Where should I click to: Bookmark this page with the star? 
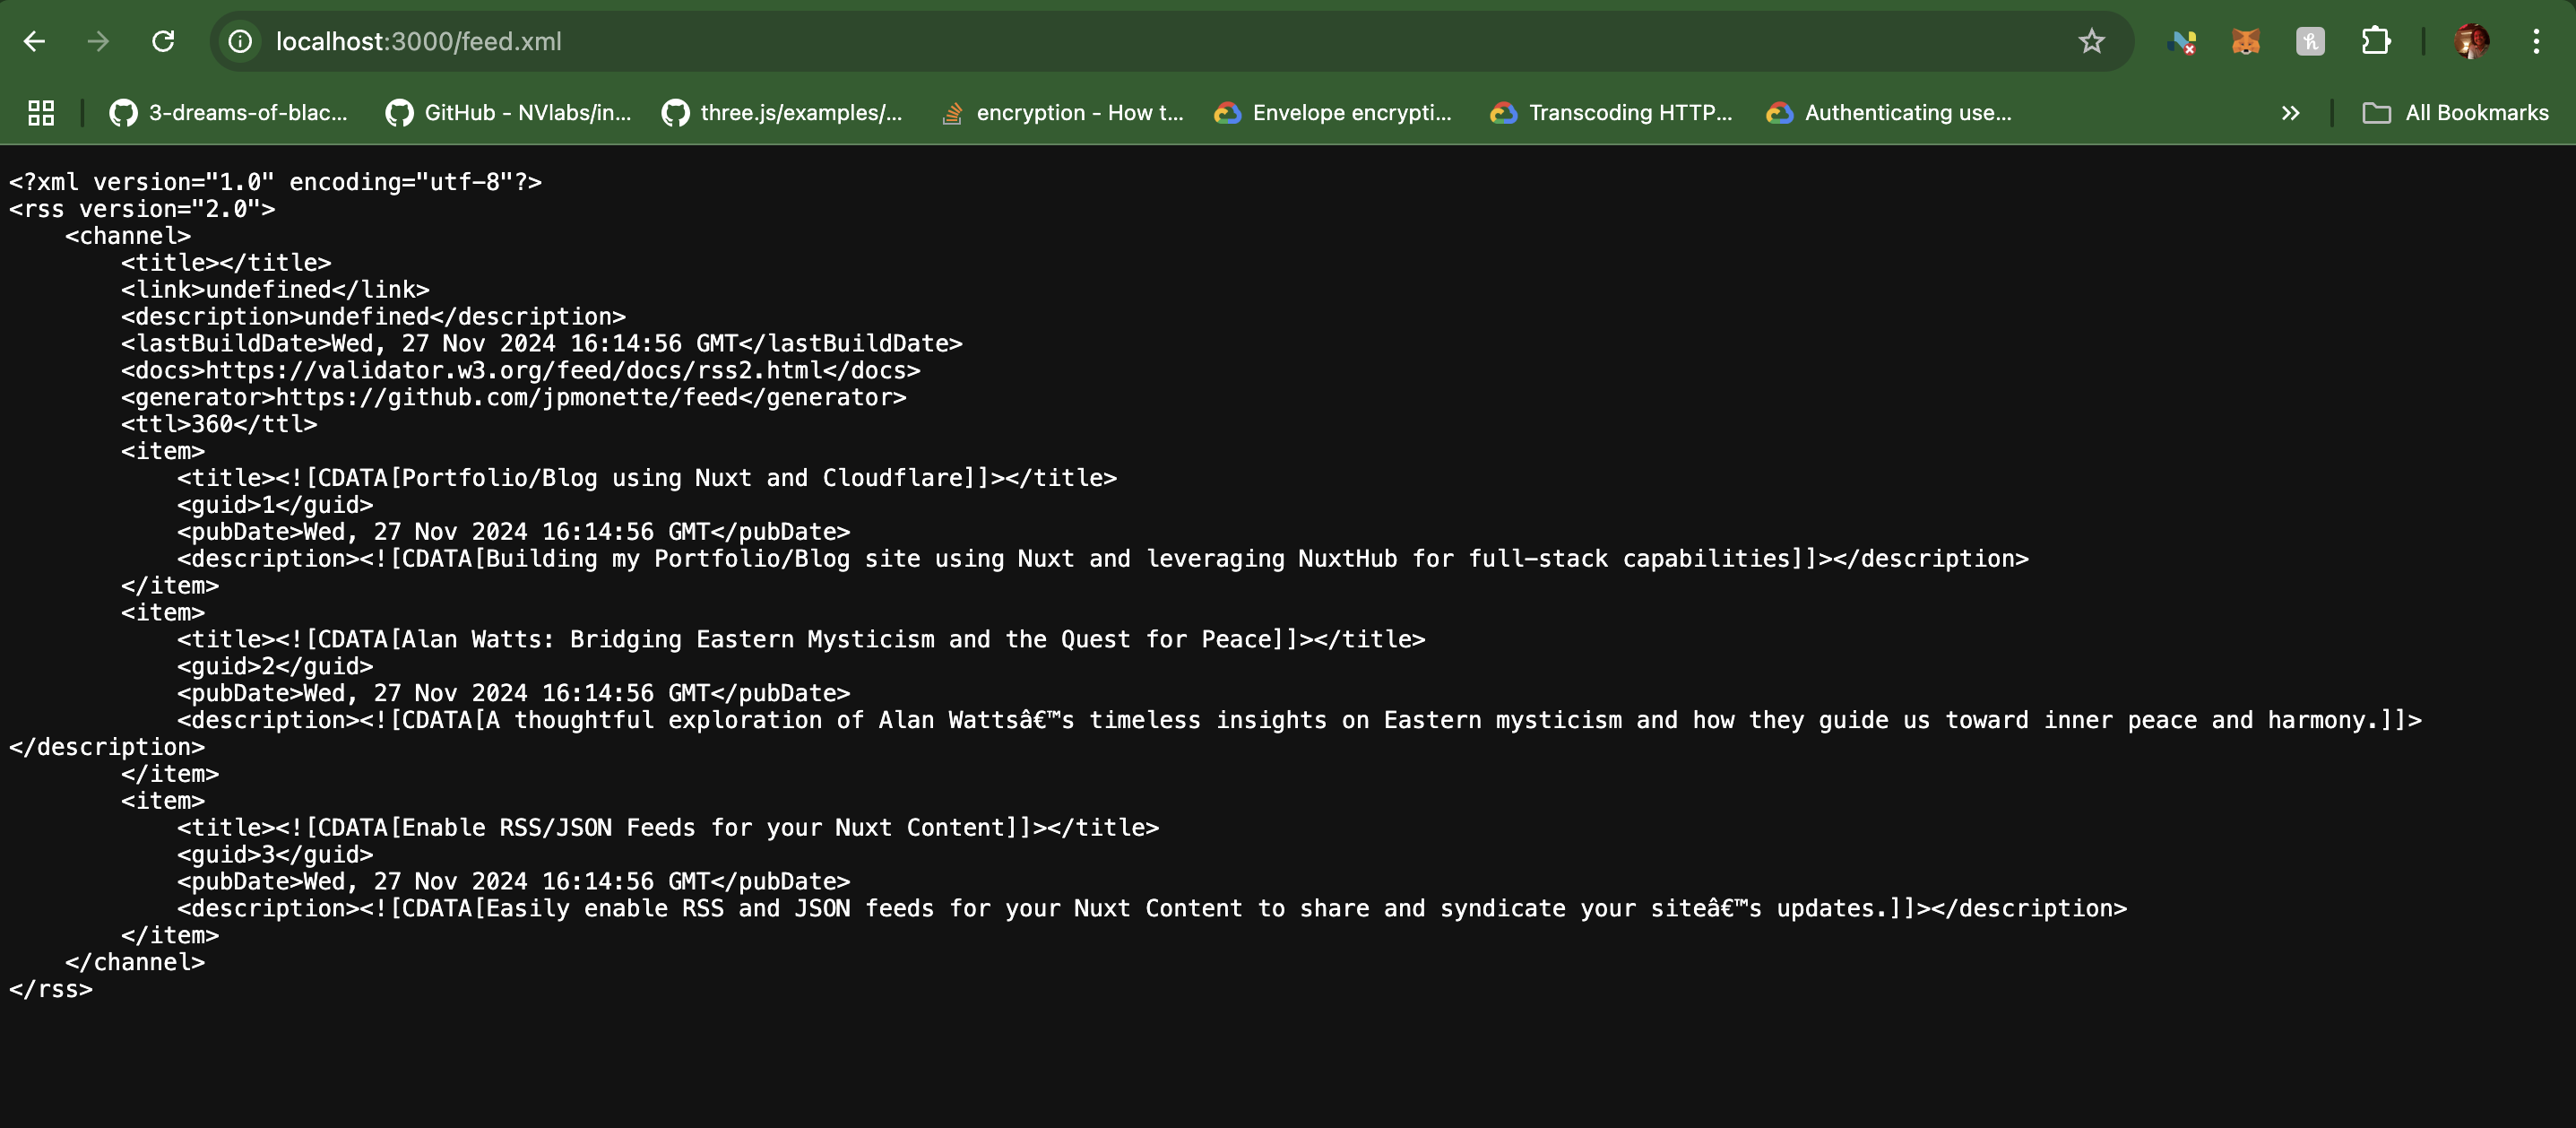2091,41
